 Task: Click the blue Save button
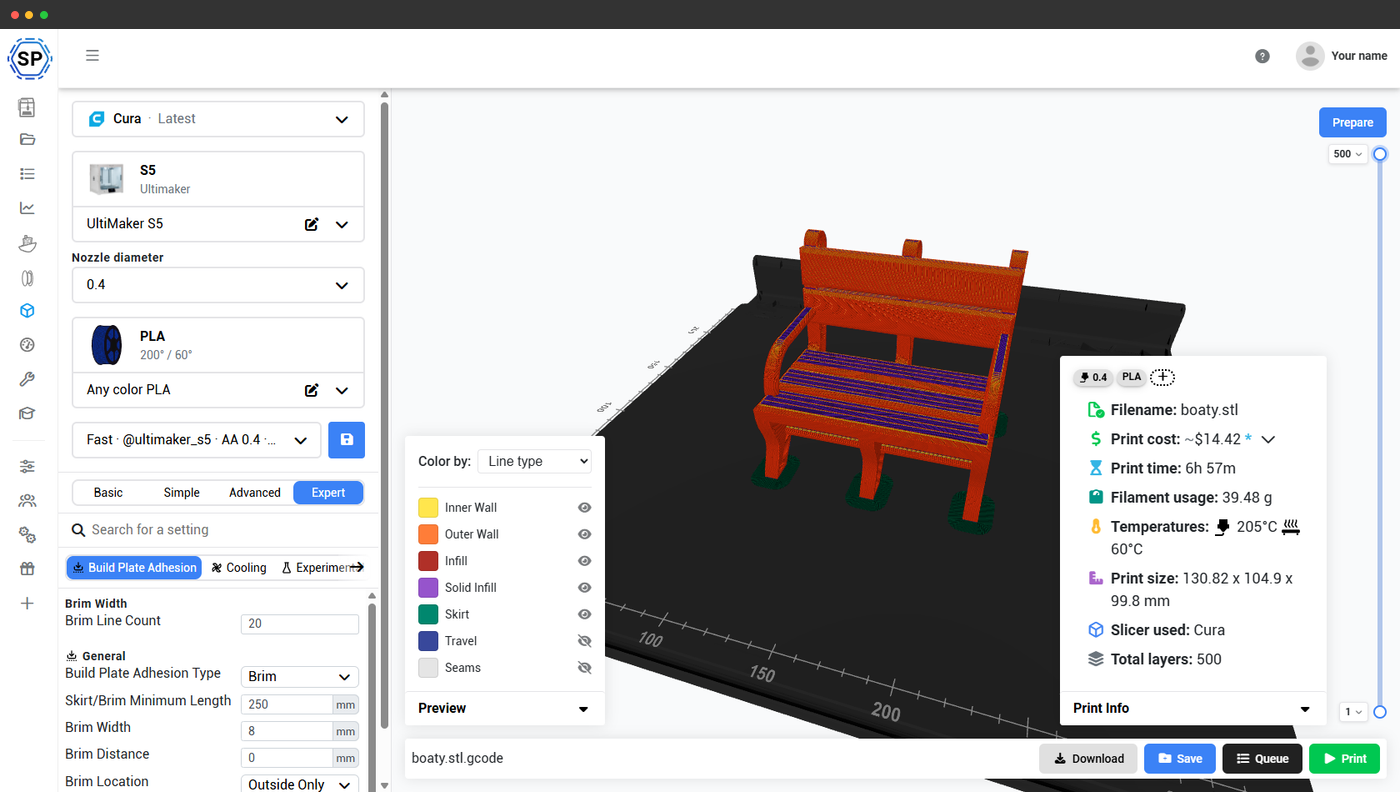coord(1180,759)
